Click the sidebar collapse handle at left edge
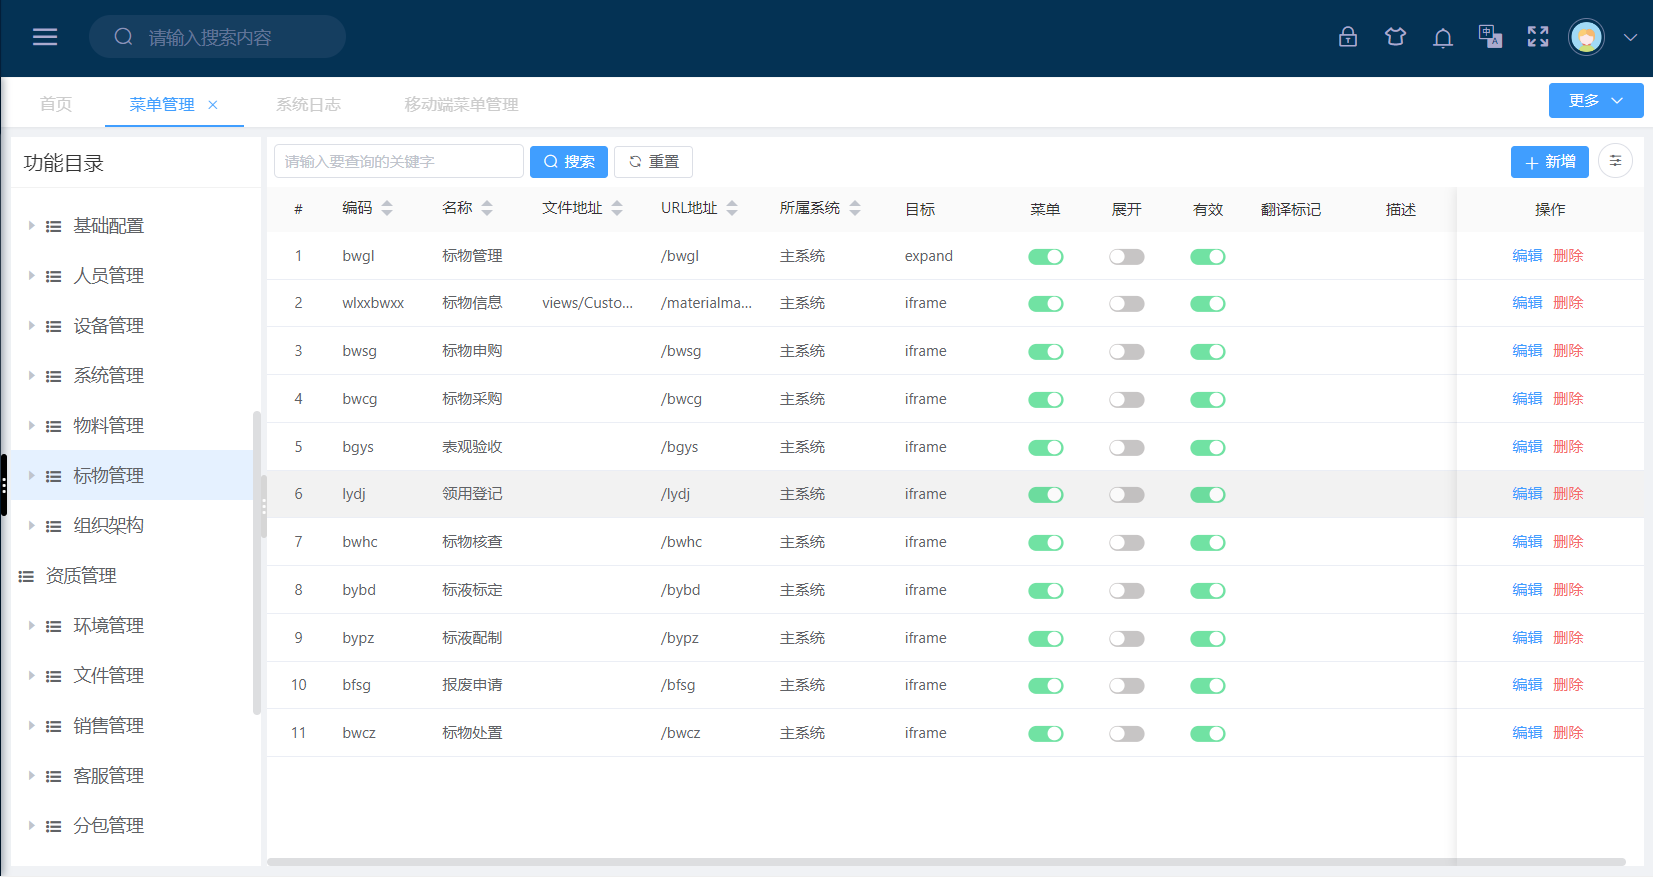 4,486
